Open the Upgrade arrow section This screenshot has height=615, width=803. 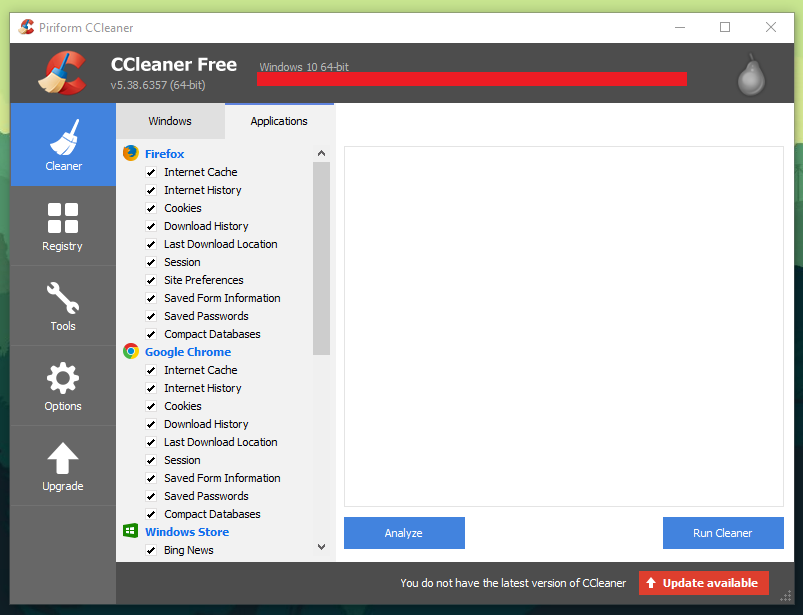(63, 465)
